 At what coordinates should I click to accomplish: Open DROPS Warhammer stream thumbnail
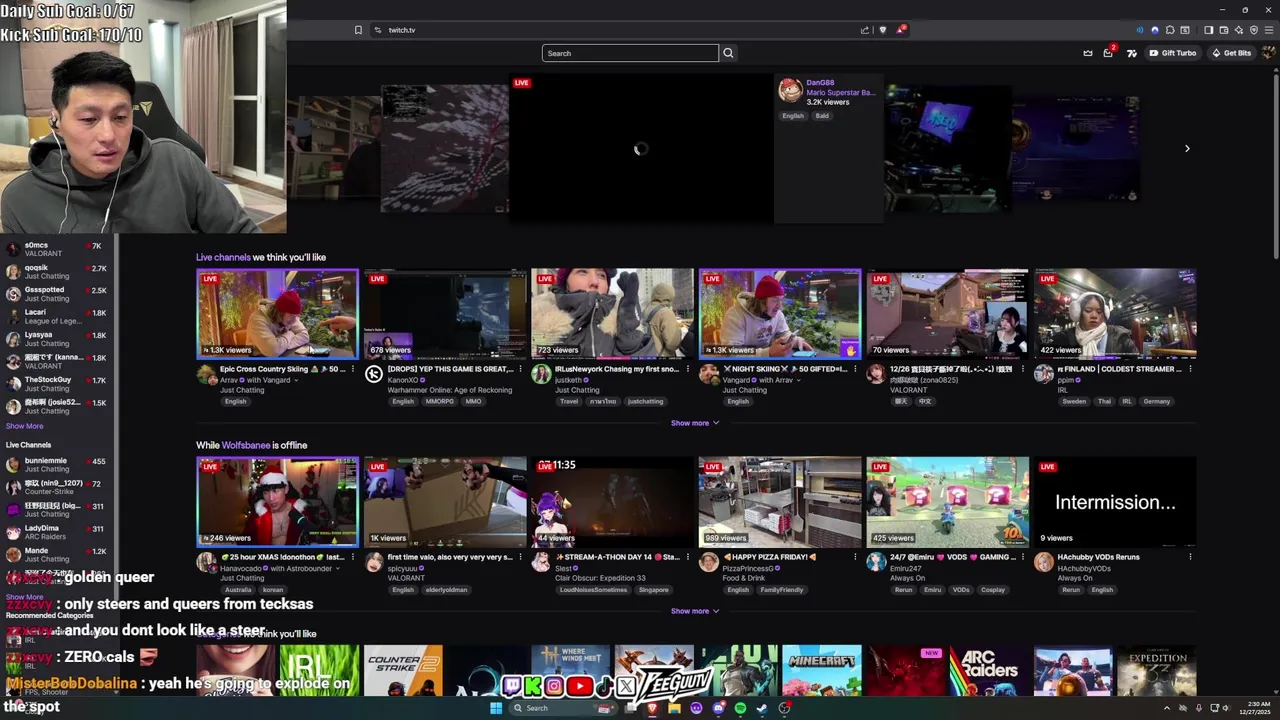tap(445, 313)
